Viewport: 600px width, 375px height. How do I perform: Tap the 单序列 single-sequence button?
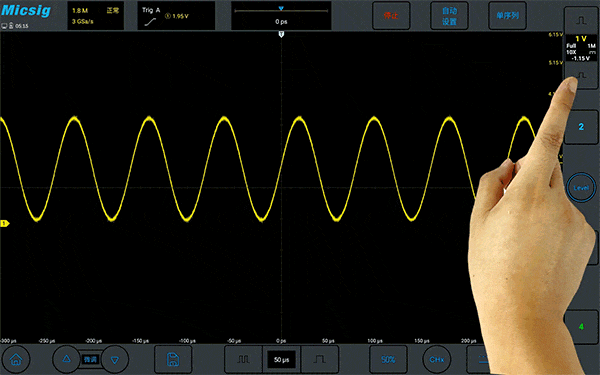coord(507,16)
